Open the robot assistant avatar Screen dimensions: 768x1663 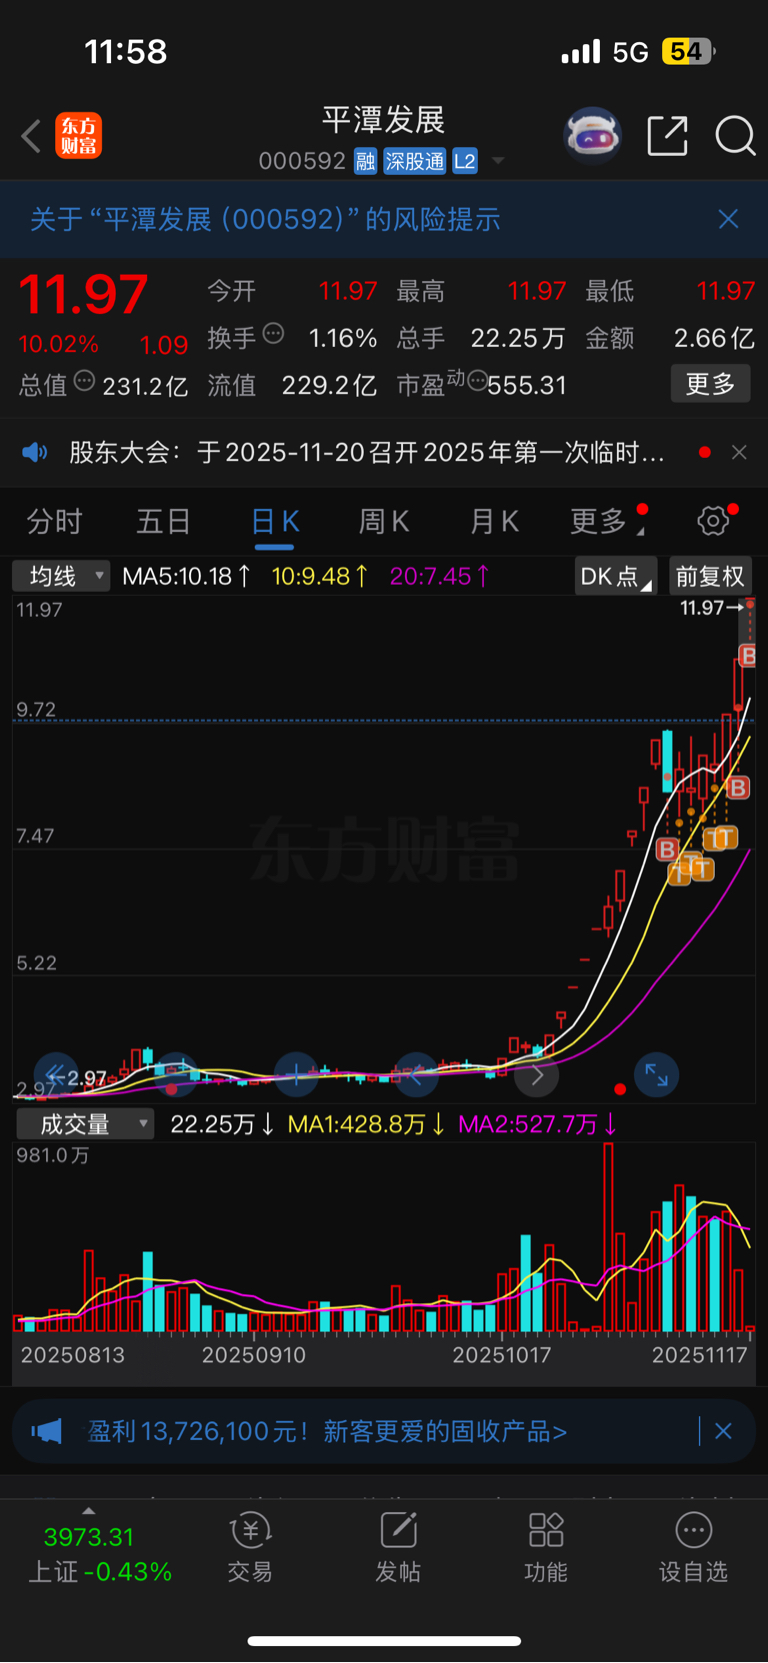(593, 135)
